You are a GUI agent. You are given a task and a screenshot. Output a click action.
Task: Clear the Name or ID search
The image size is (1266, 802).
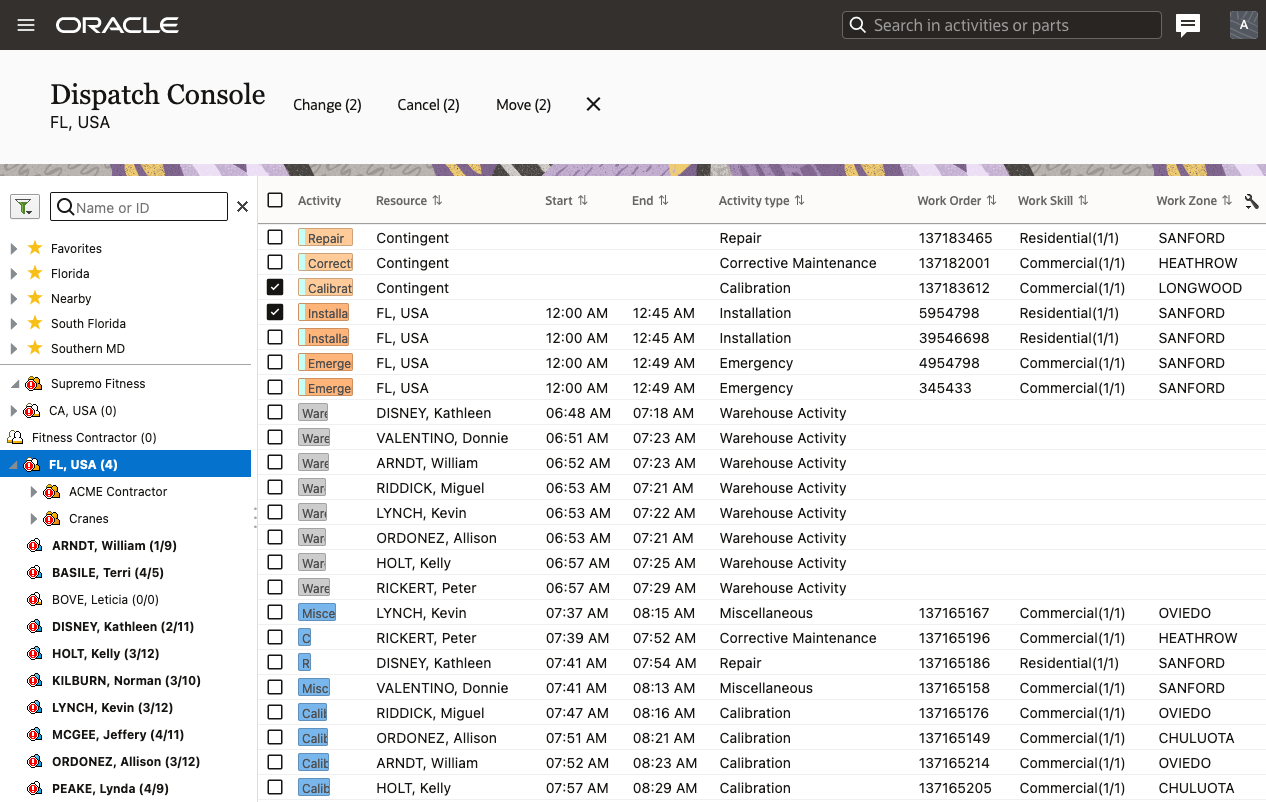pos(242,207)
